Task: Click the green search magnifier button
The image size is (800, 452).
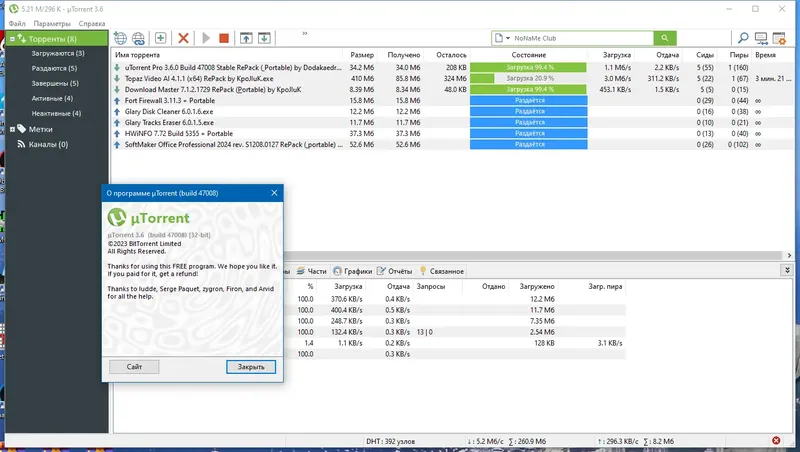Action: (665, 38)
